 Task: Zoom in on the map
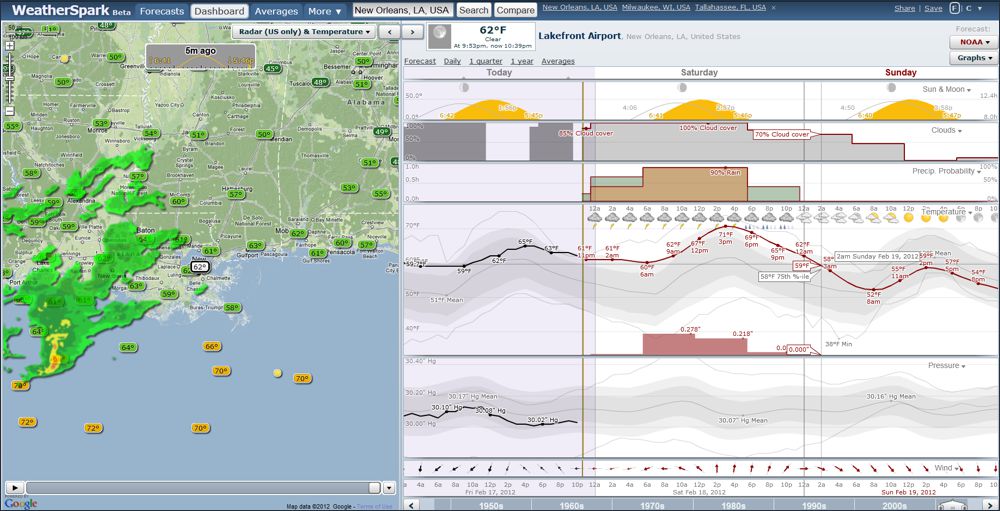click(x=10, y=46)
